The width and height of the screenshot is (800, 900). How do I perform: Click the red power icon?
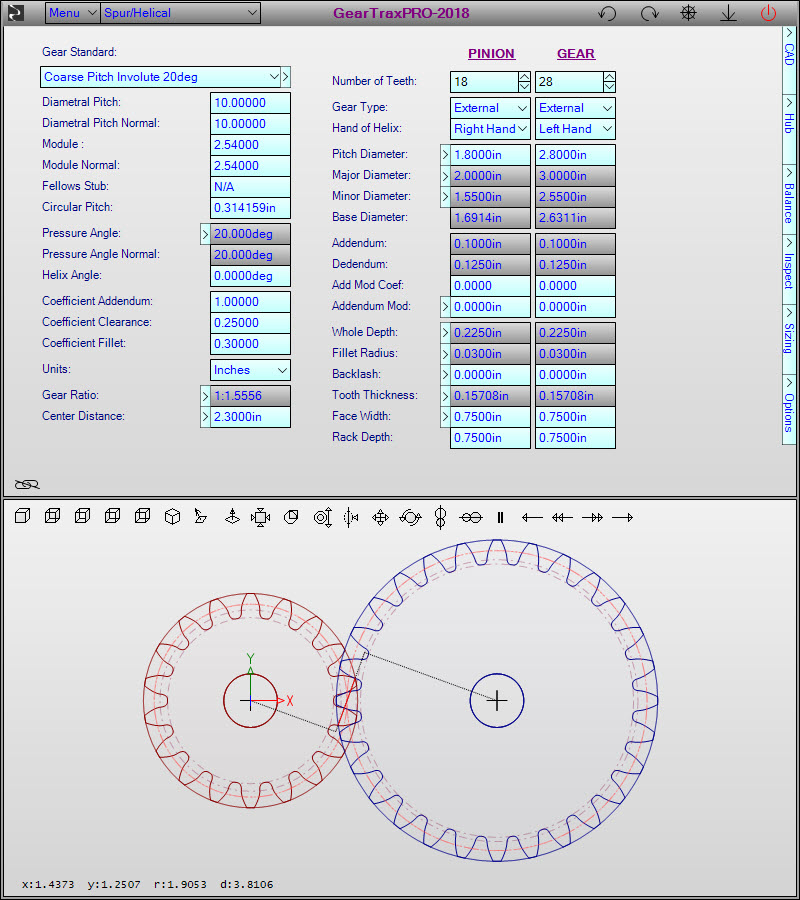(768, 13)
